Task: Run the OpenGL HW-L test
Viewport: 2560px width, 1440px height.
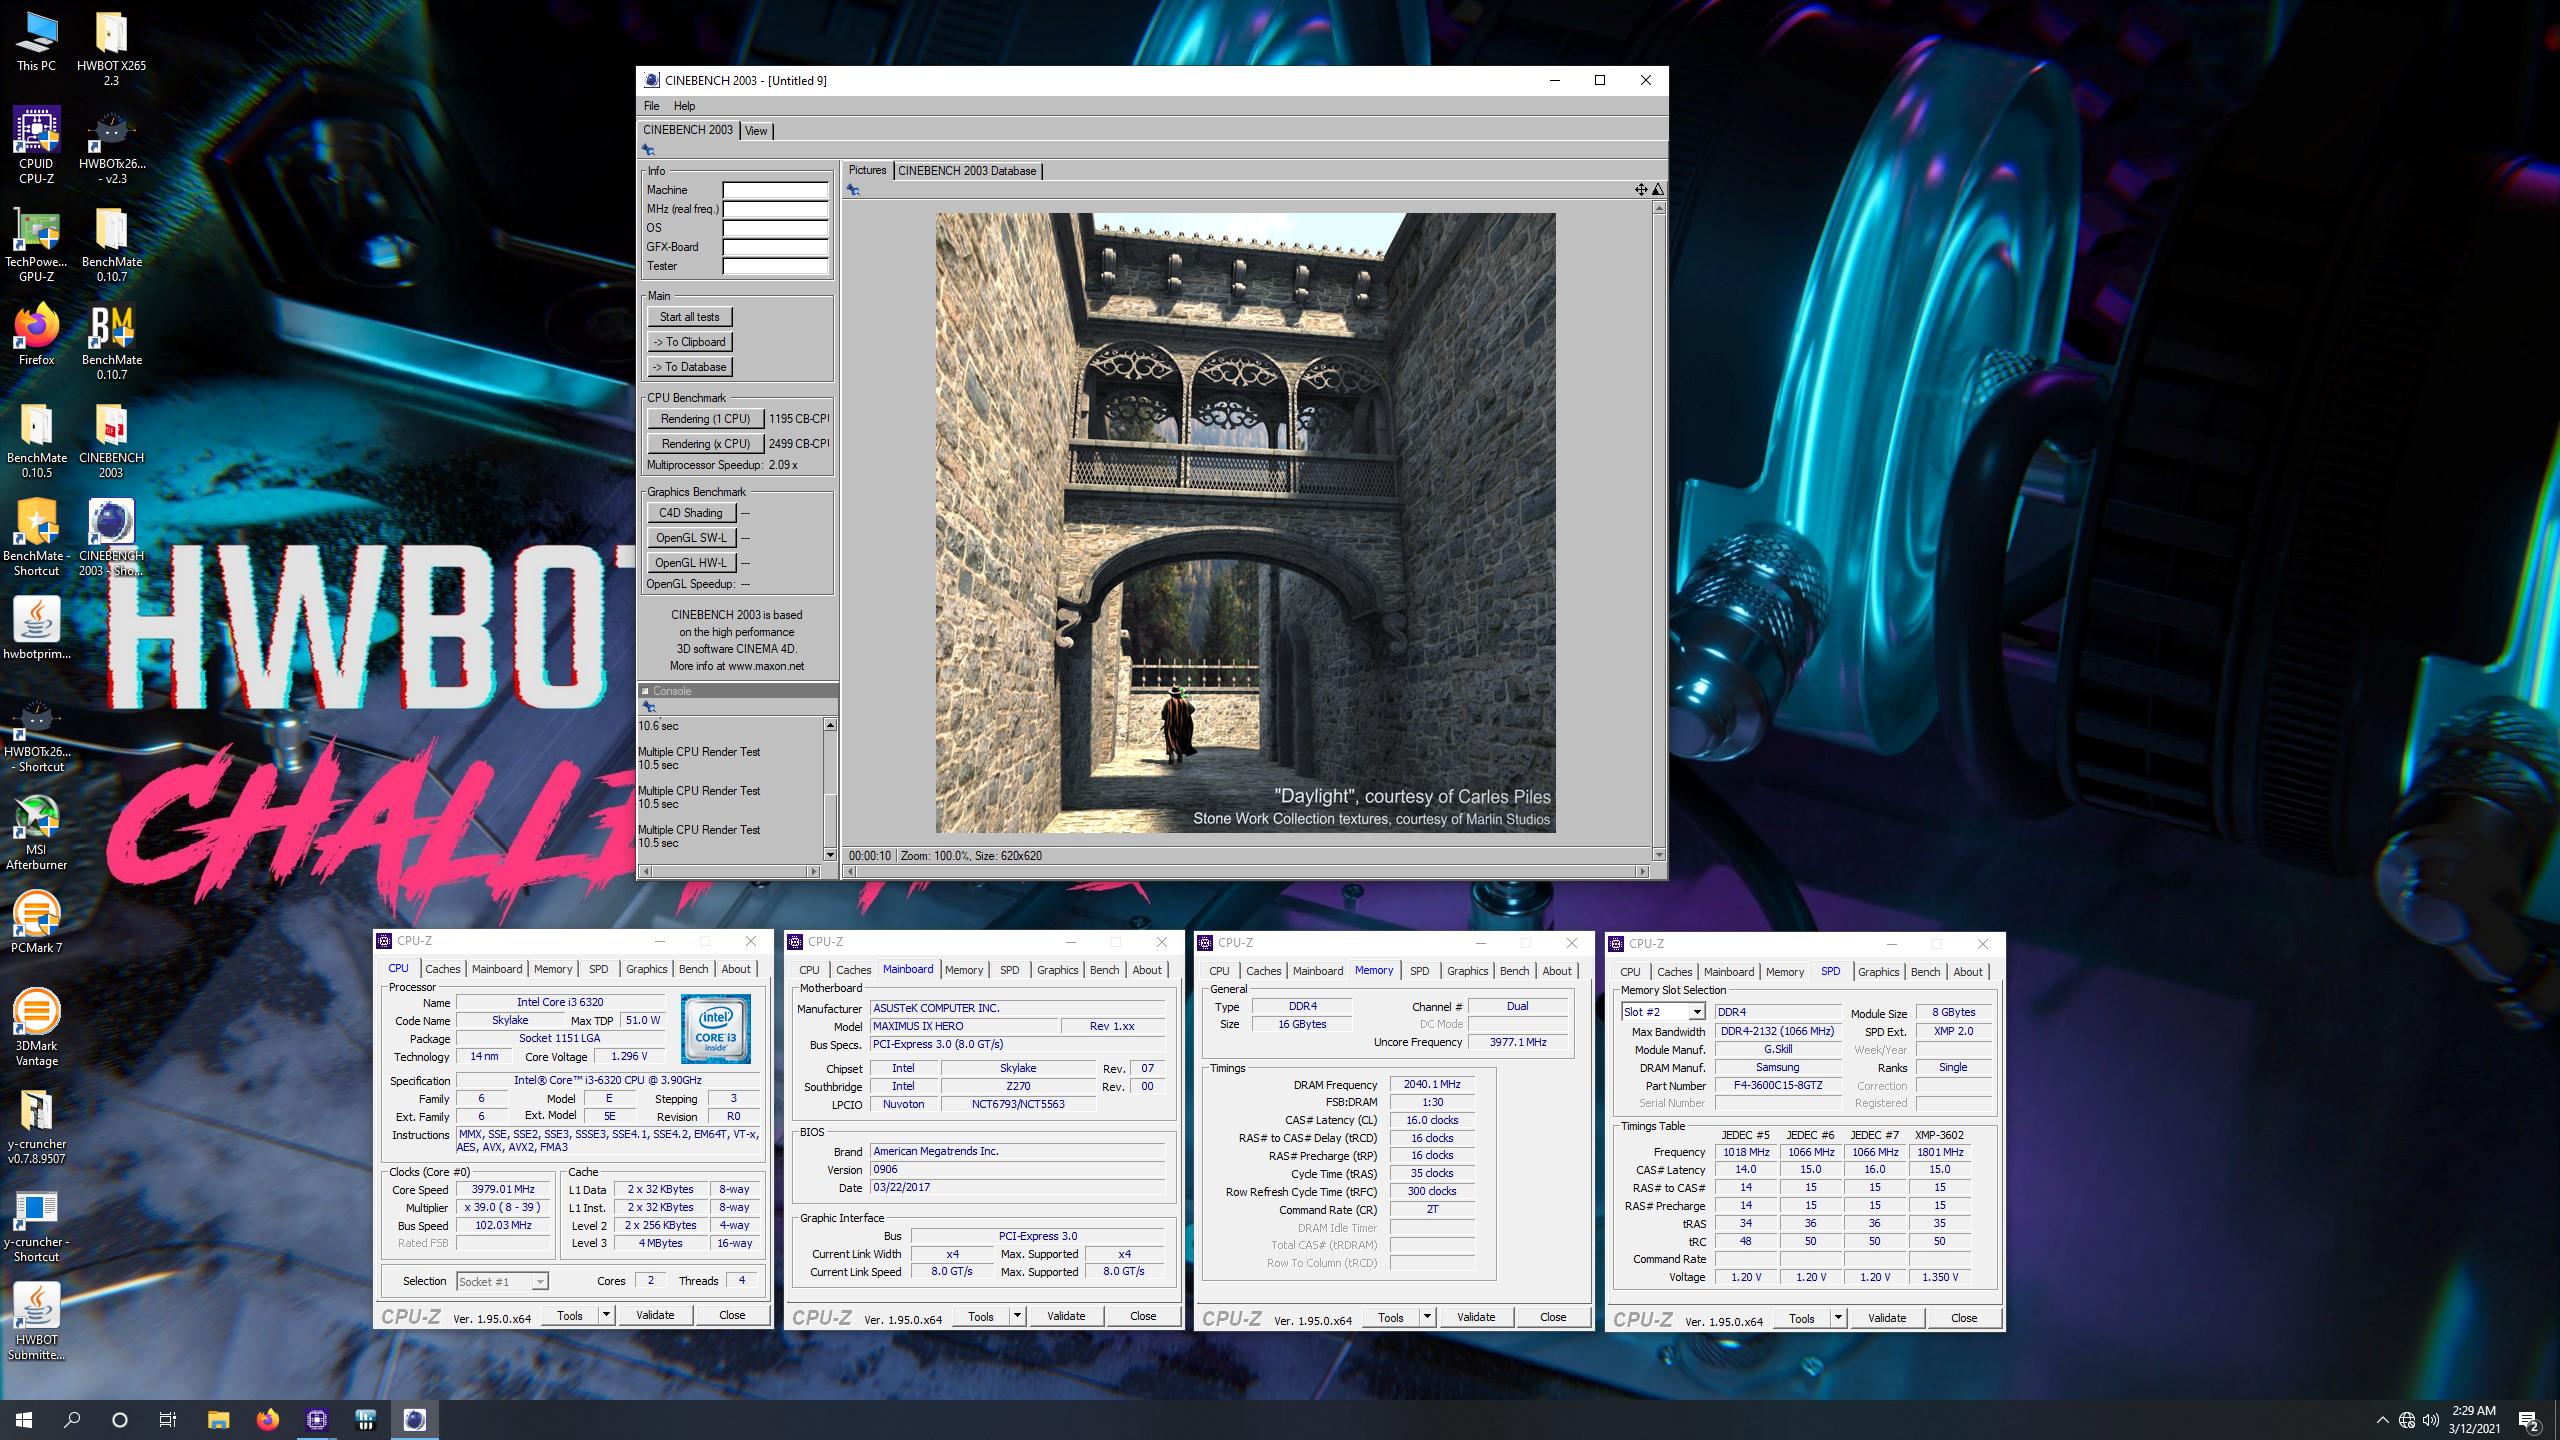Action: point(691,563)
